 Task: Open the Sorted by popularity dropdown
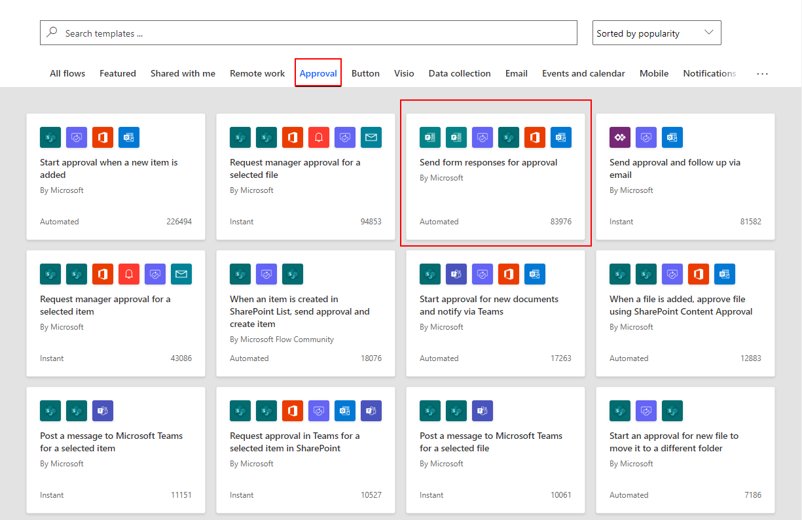[x=656, y=33]
